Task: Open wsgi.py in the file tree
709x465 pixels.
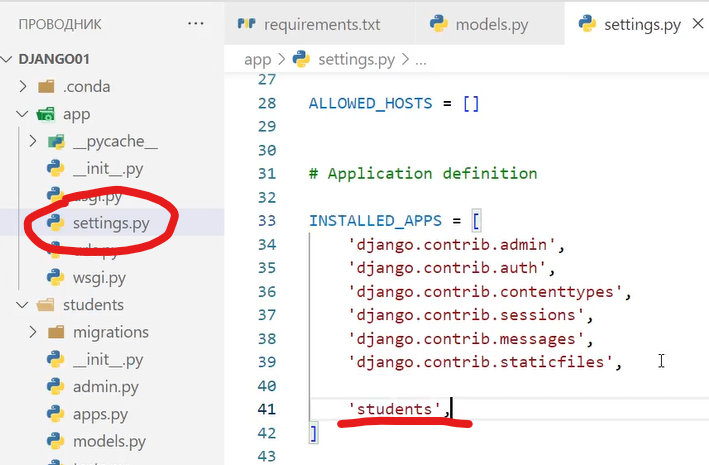Action: [97, 276]
